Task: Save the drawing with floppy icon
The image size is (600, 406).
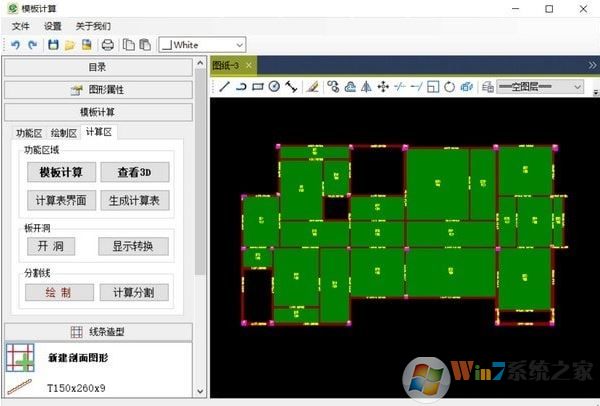Action: tap(53, 45)
